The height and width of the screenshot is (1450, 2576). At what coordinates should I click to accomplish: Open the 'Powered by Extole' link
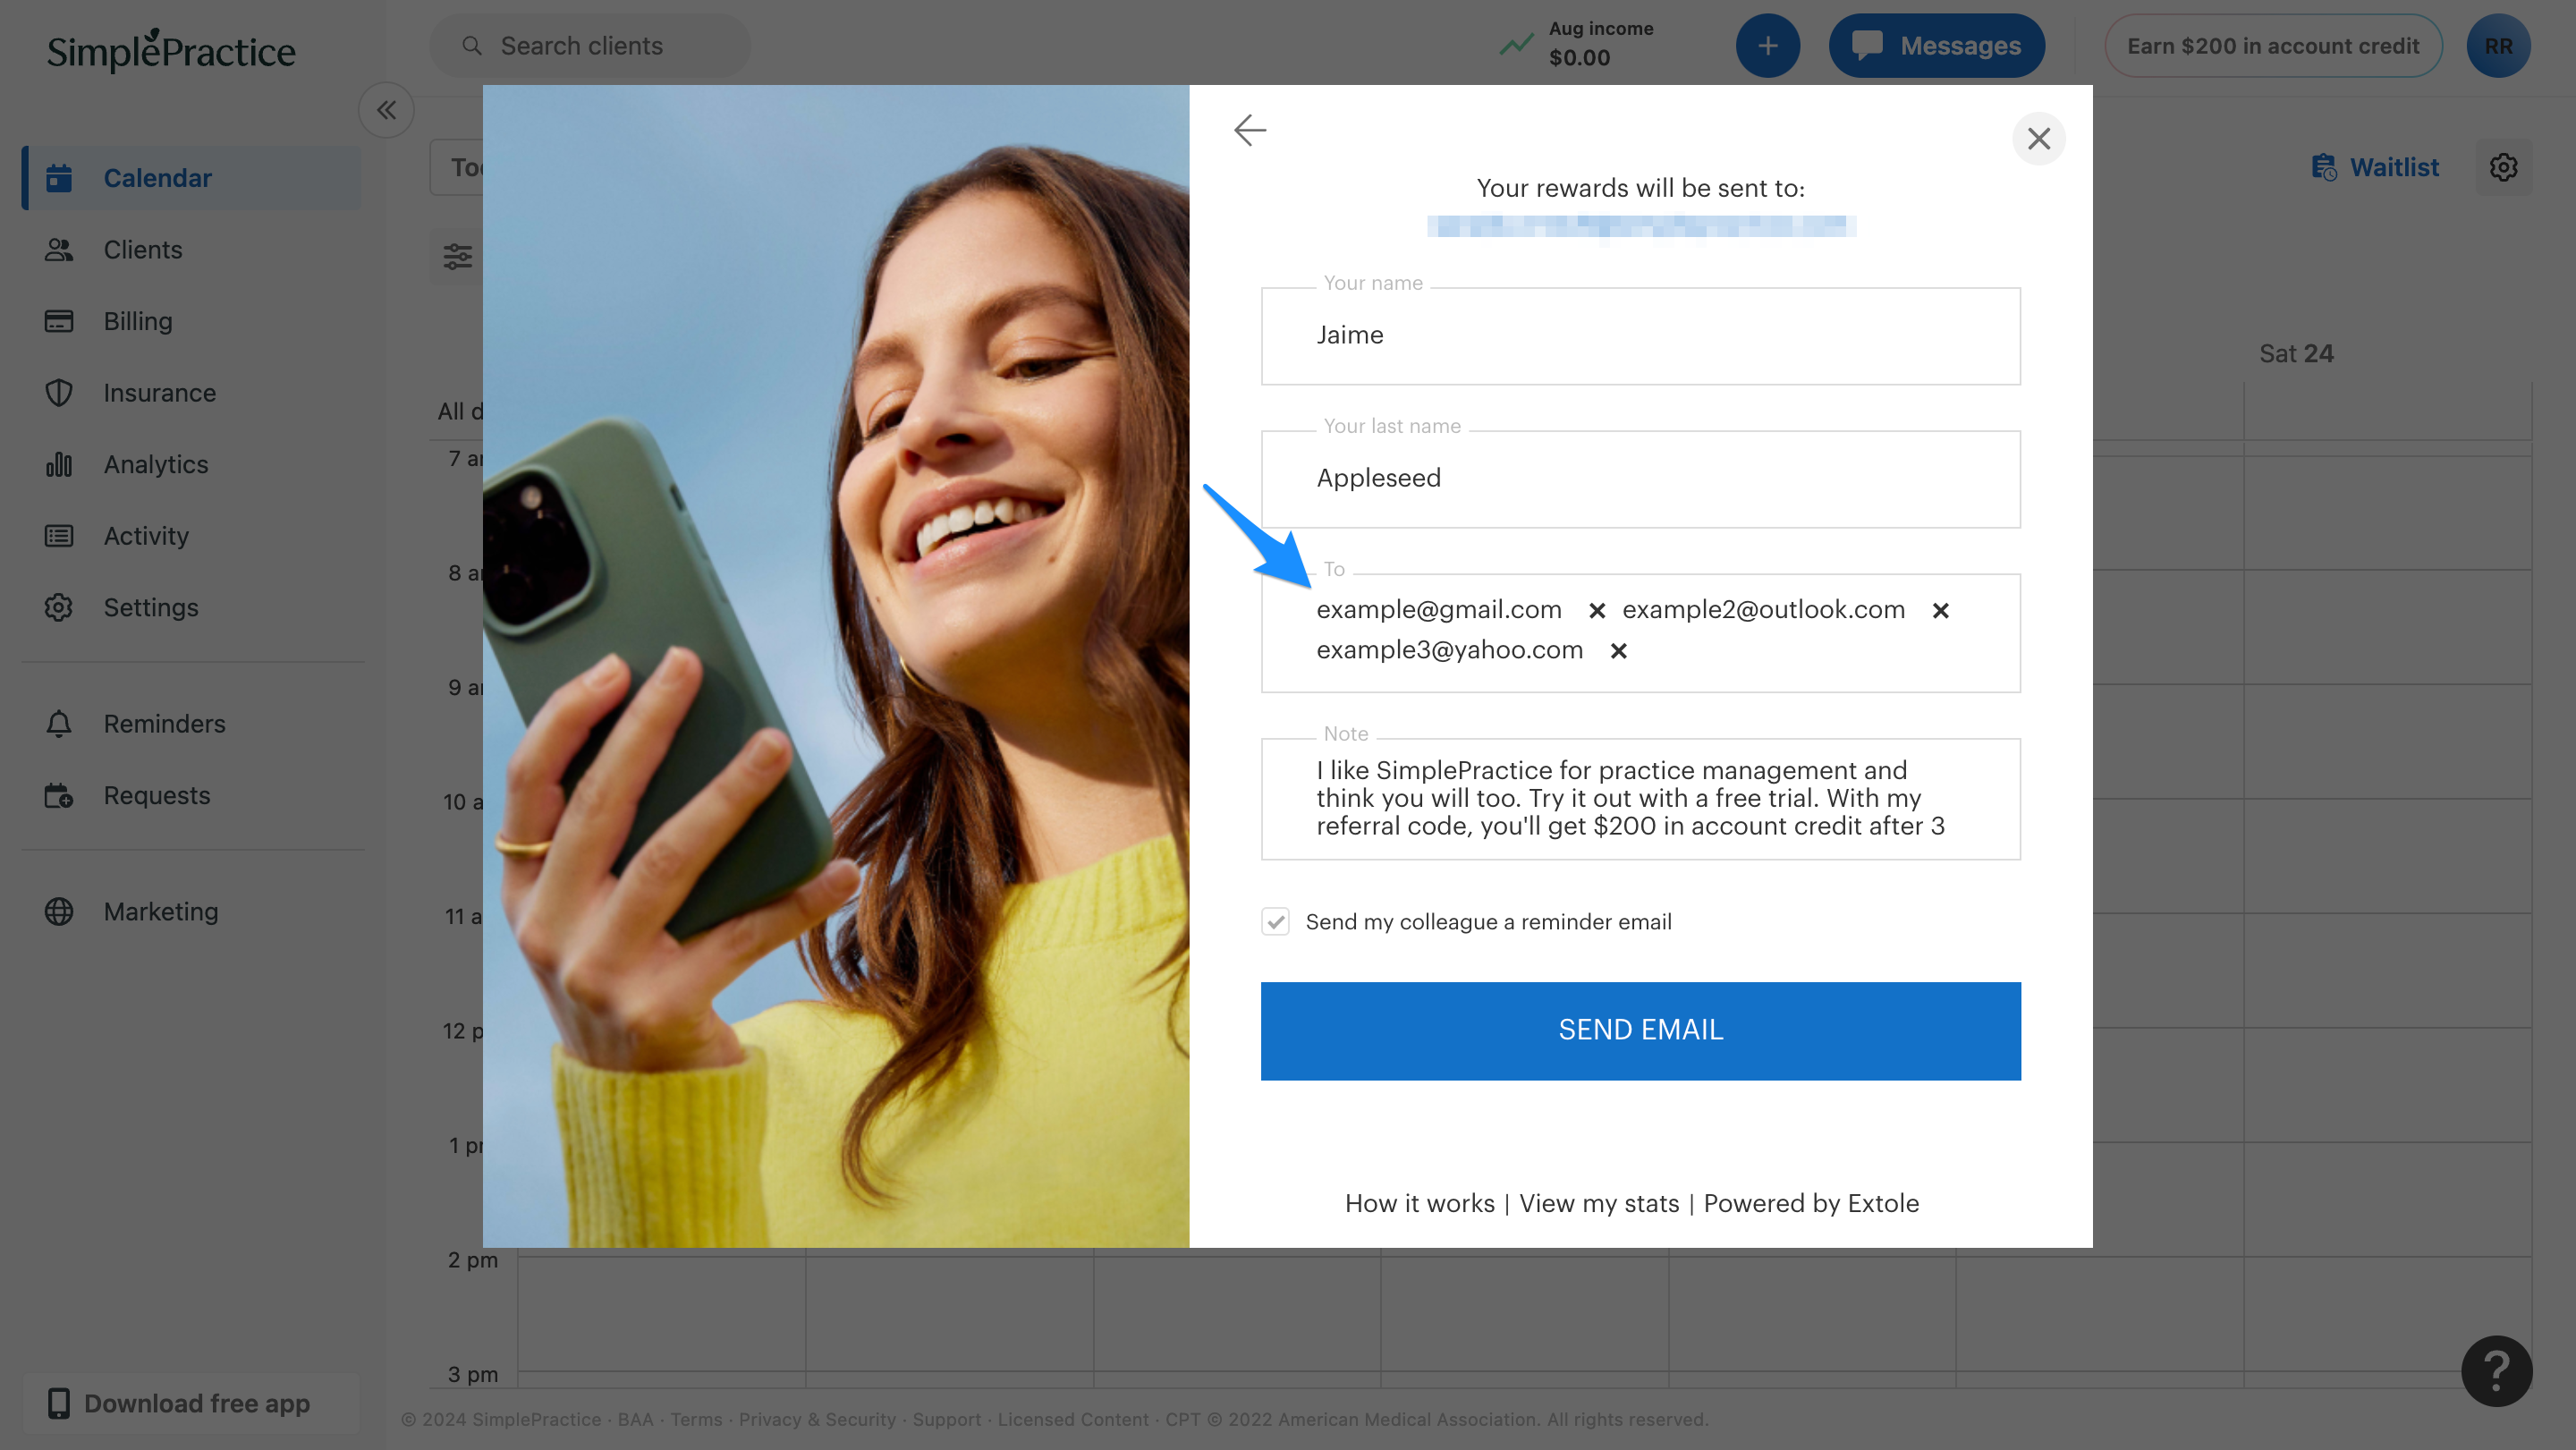pos(1811,1203)
